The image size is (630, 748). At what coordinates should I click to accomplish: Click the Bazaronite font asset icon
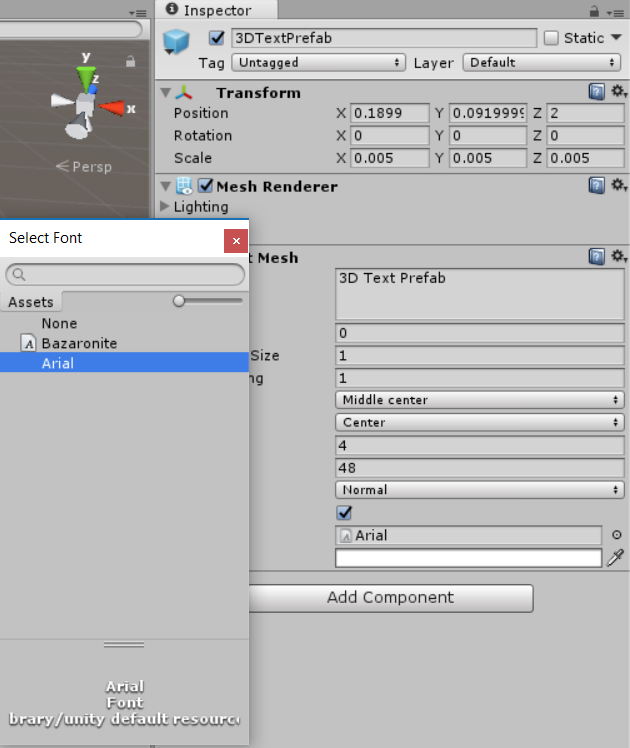29,343
